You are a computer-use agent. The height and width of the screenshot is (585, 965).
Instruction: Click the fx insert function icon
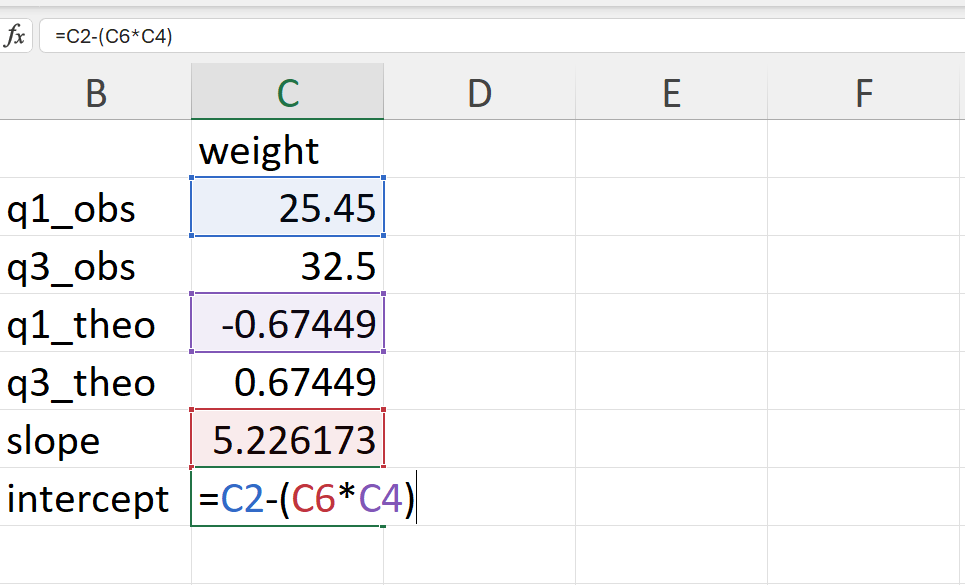(x=15, y=36)
